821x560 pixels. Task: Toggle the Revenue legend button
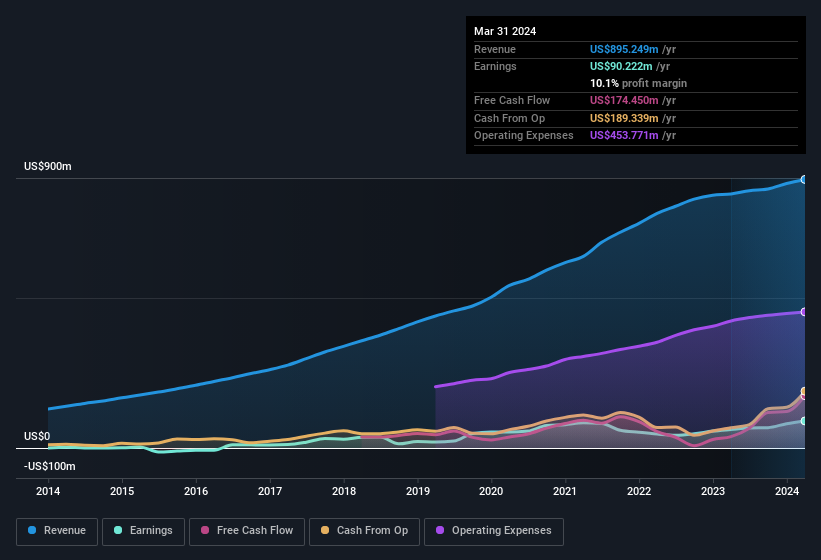pos(57,532)
